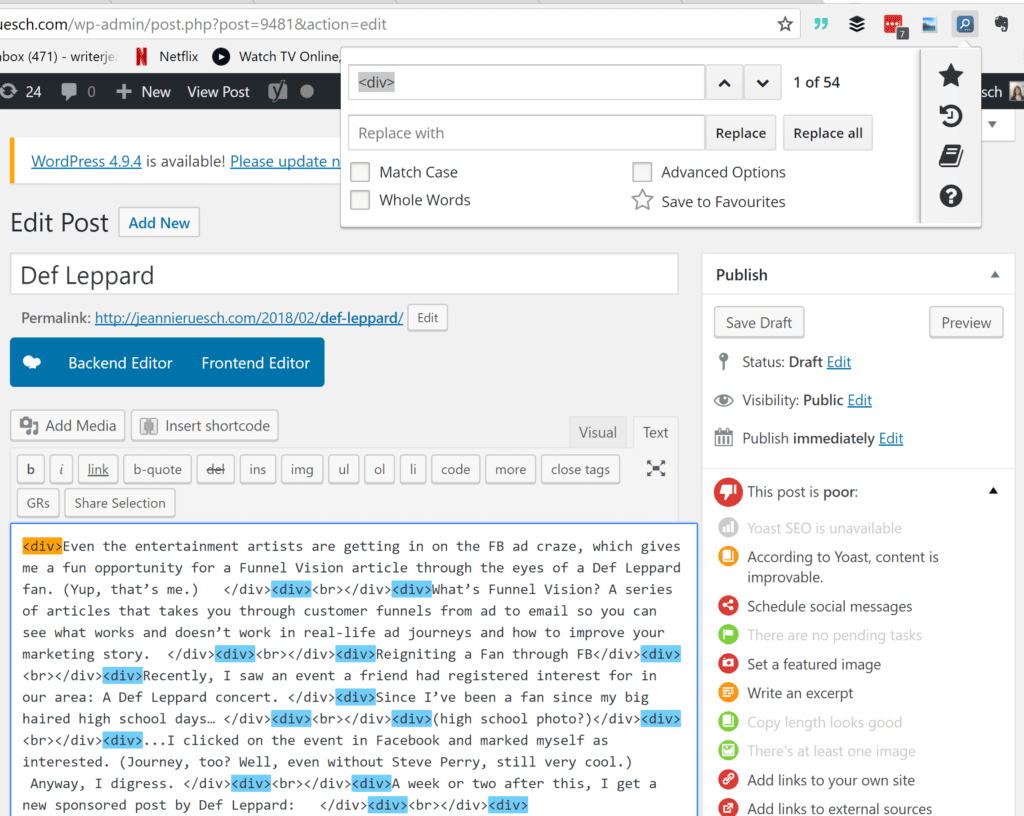Switch to the Visual editor tab
Image resolution: width=1024 pixels, height=816 pixels.
click(x=597, y=433)
